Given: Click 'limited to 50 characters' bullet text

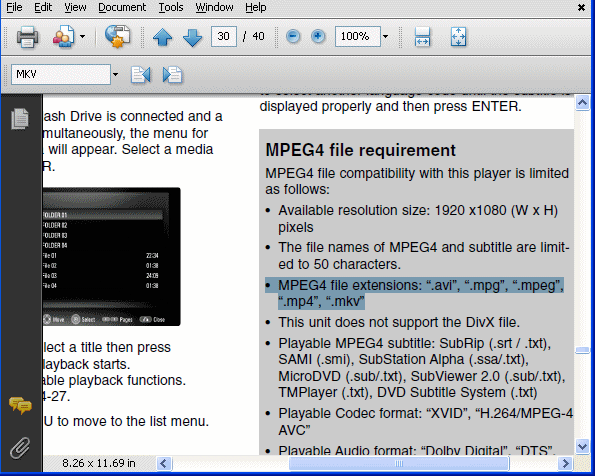Looking at the screenshot, I should (424, 255).
